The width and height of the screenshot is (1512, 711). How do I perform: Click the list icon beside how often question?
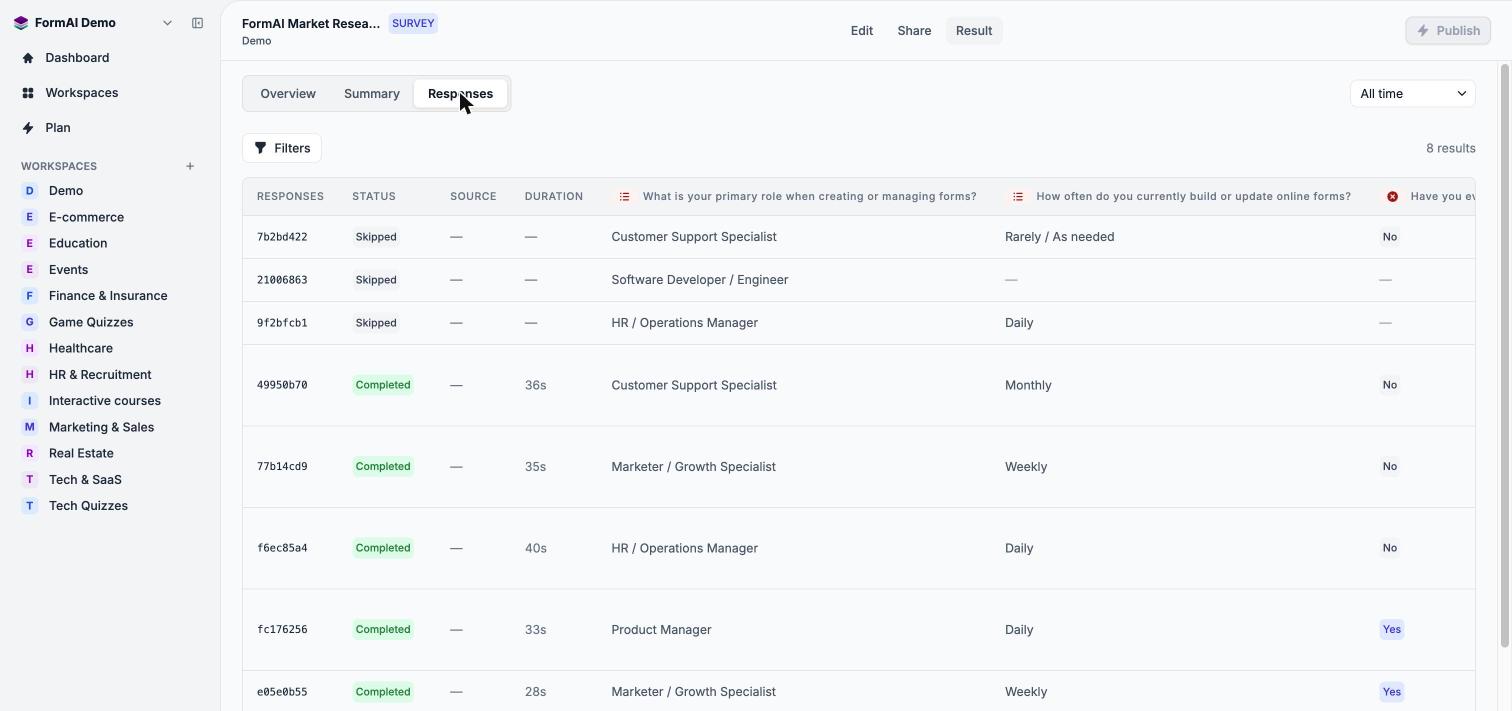pos(1018,197)
